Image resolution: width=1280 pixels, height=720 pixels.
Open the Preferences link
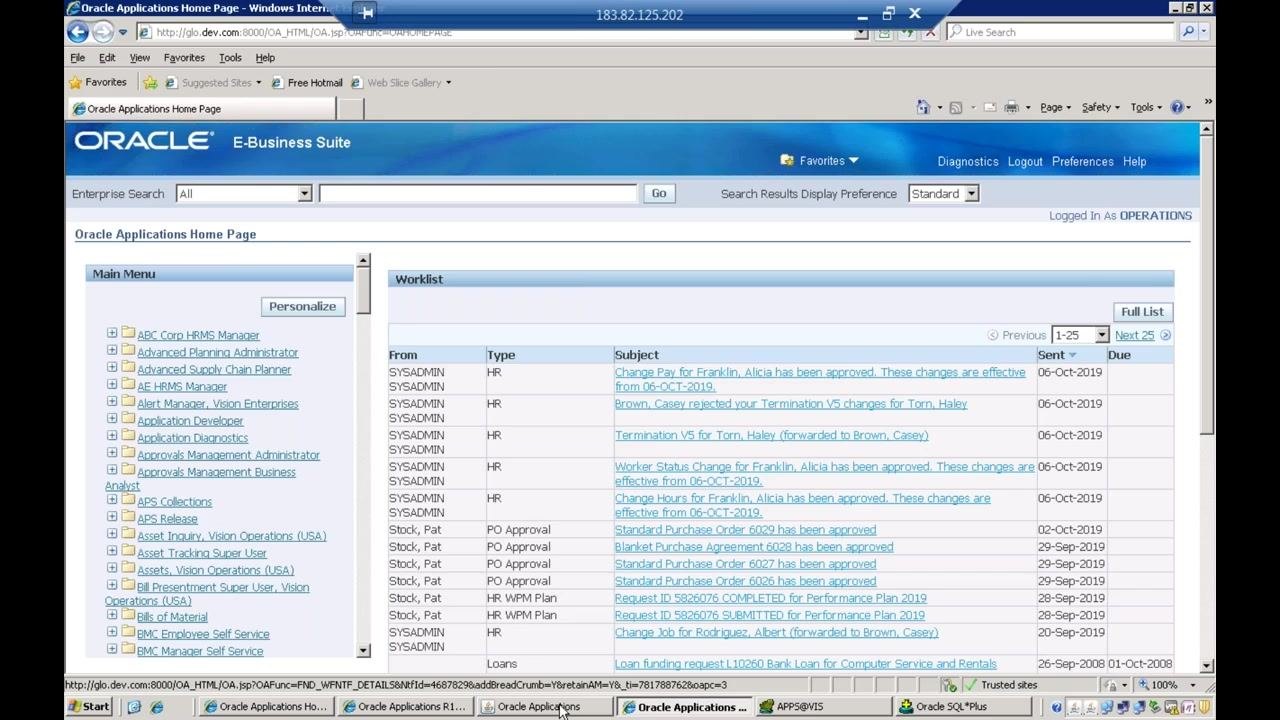click(x=1082, y=162)
